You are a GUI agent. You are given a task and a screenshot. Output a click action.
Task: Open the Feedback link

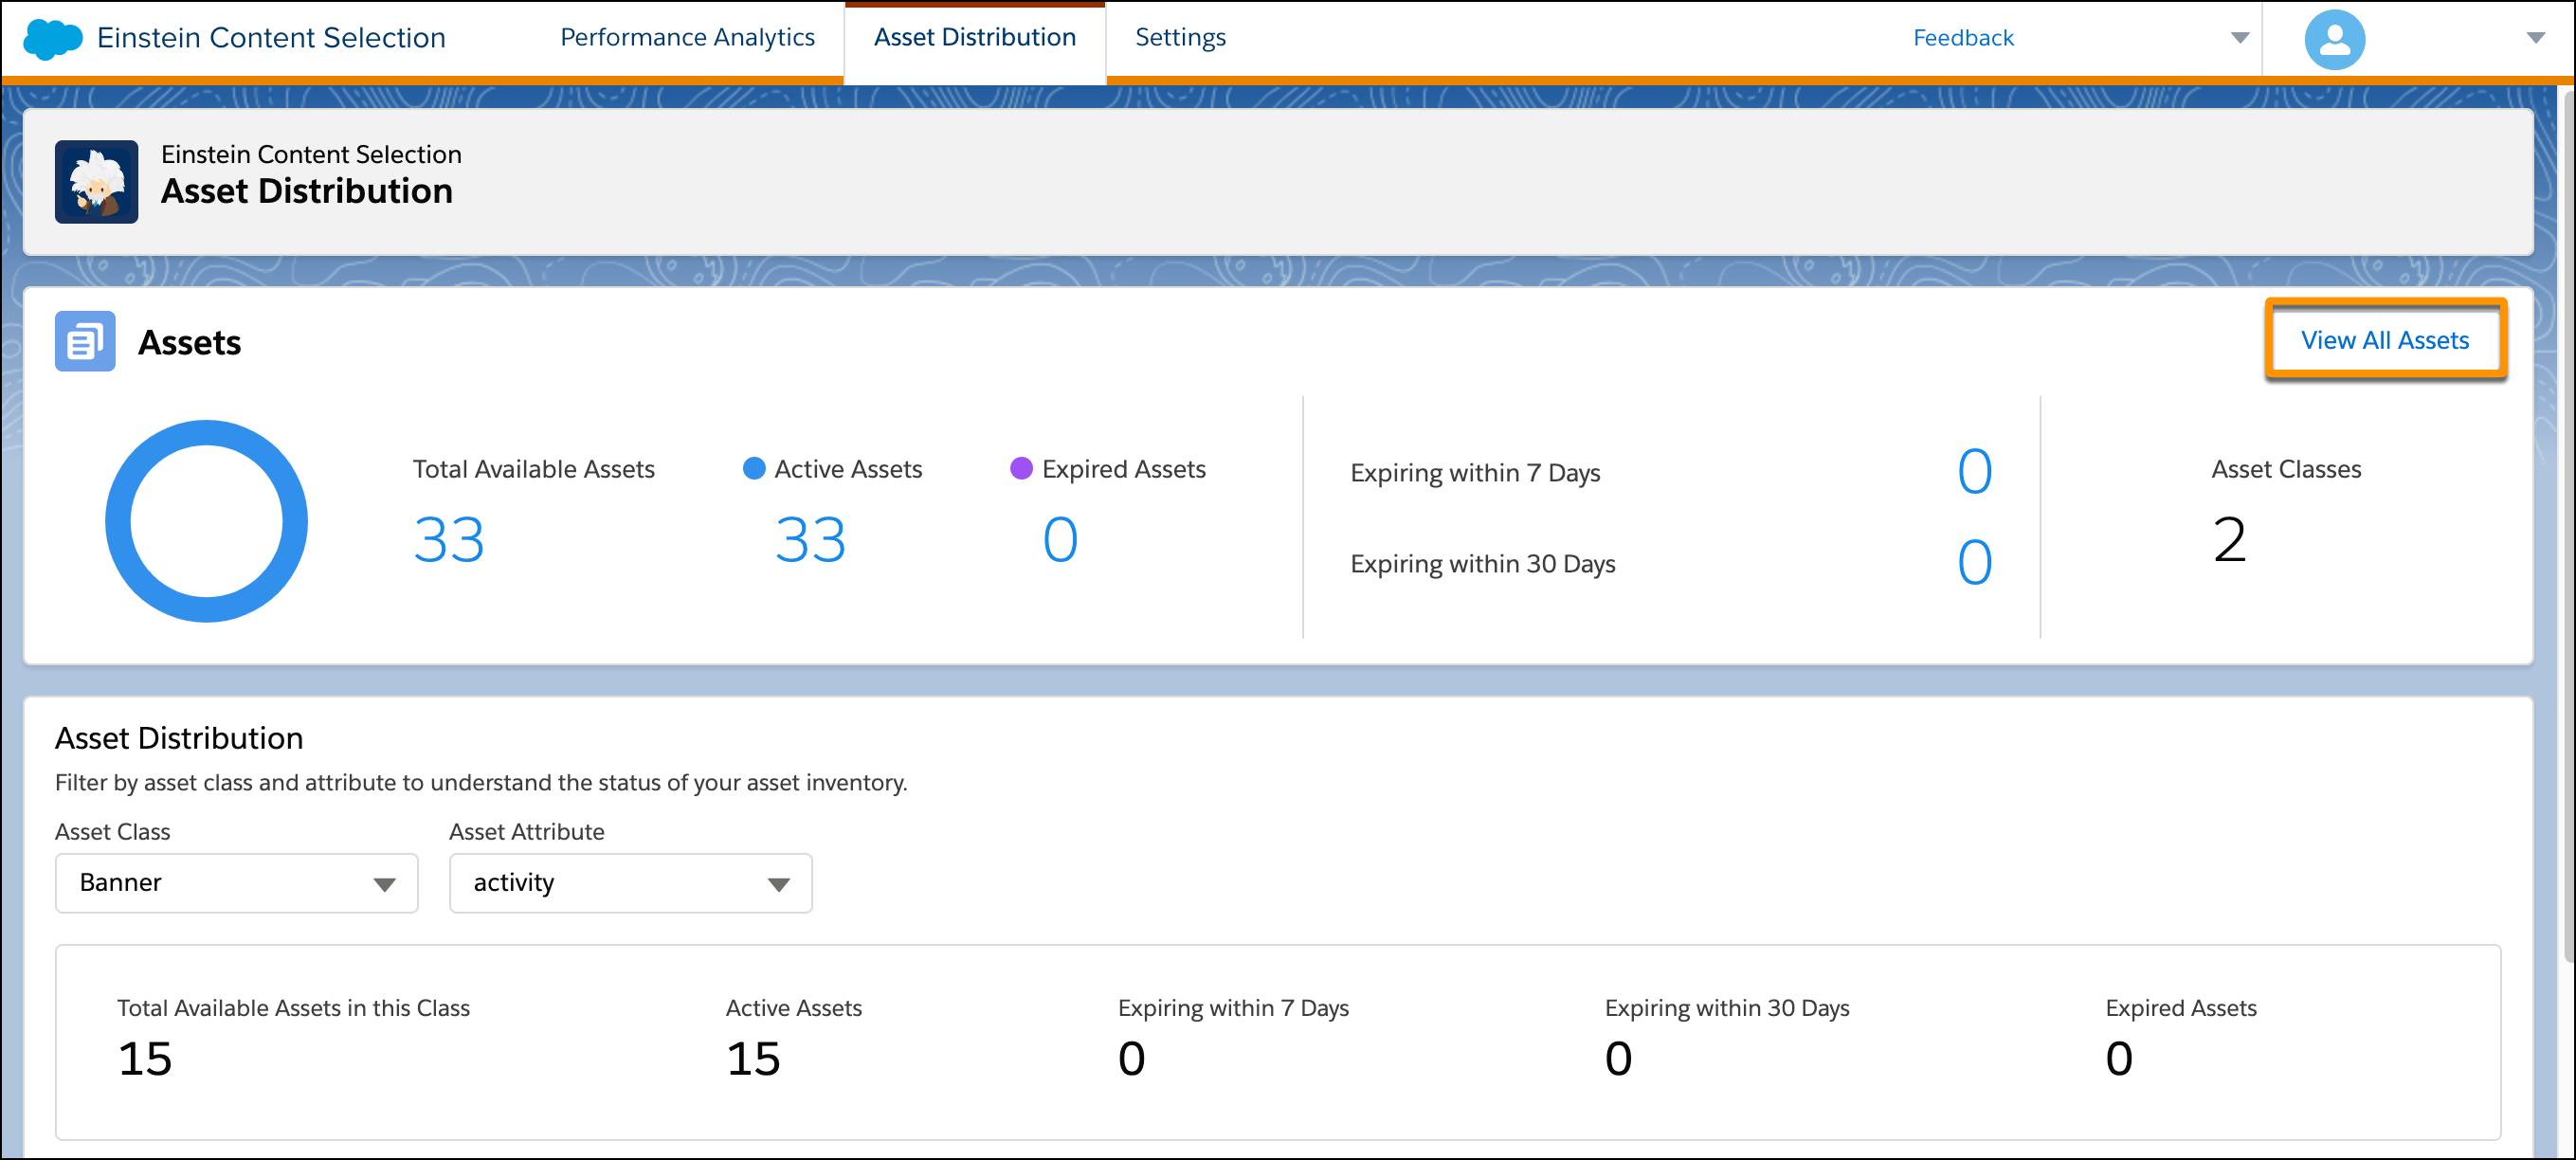tap(1963, 37)
